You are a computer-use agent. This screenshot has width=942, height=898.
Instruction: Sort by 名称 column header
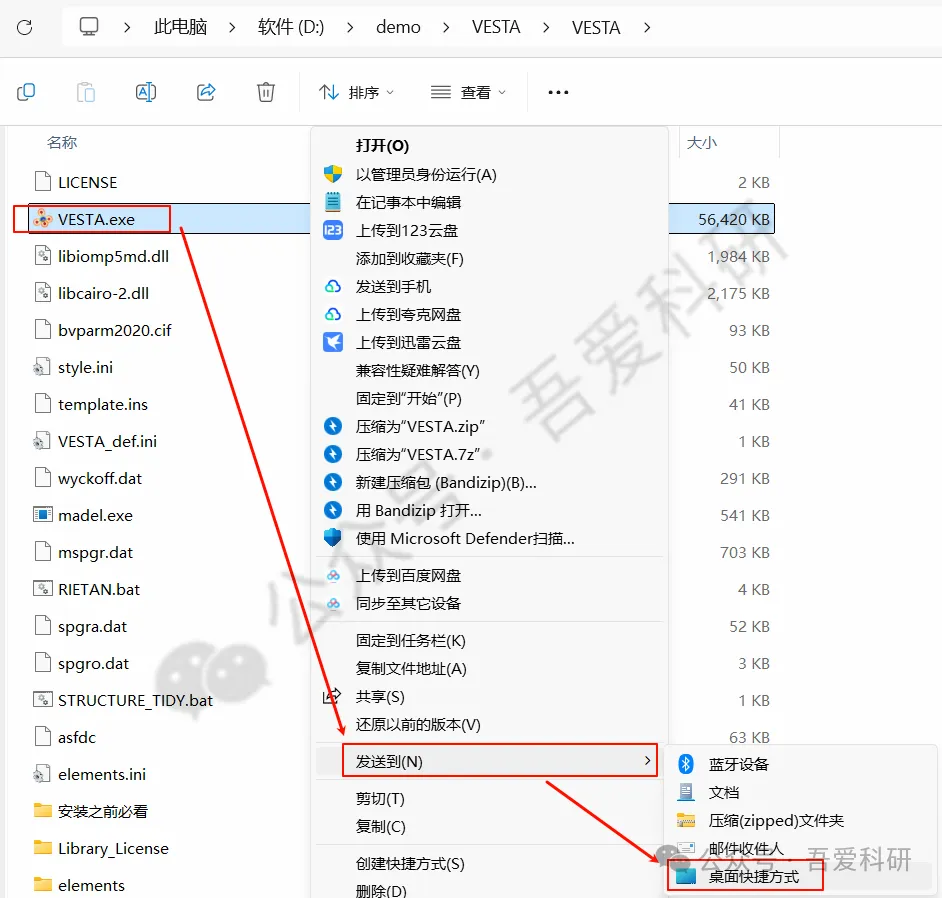coord(62,142)
